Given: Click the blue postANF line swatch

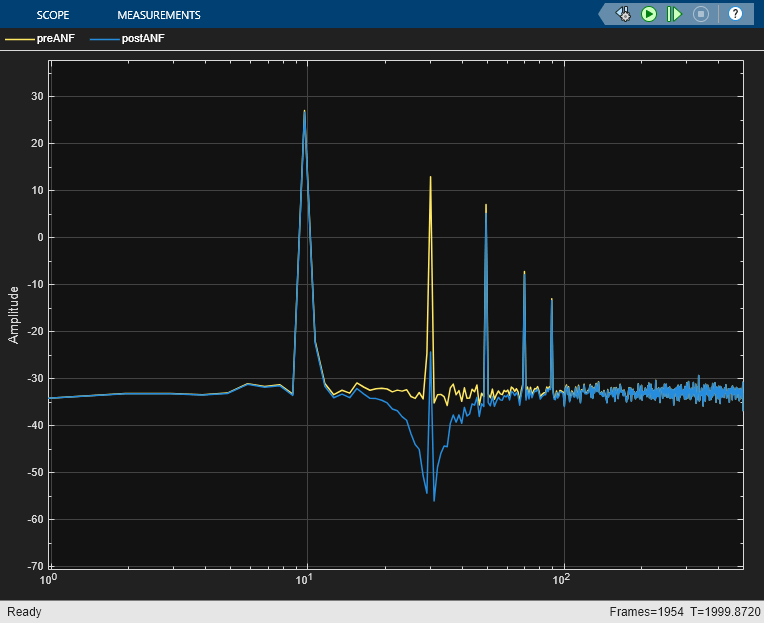Looking at the screenshot, I should (103, 39).
